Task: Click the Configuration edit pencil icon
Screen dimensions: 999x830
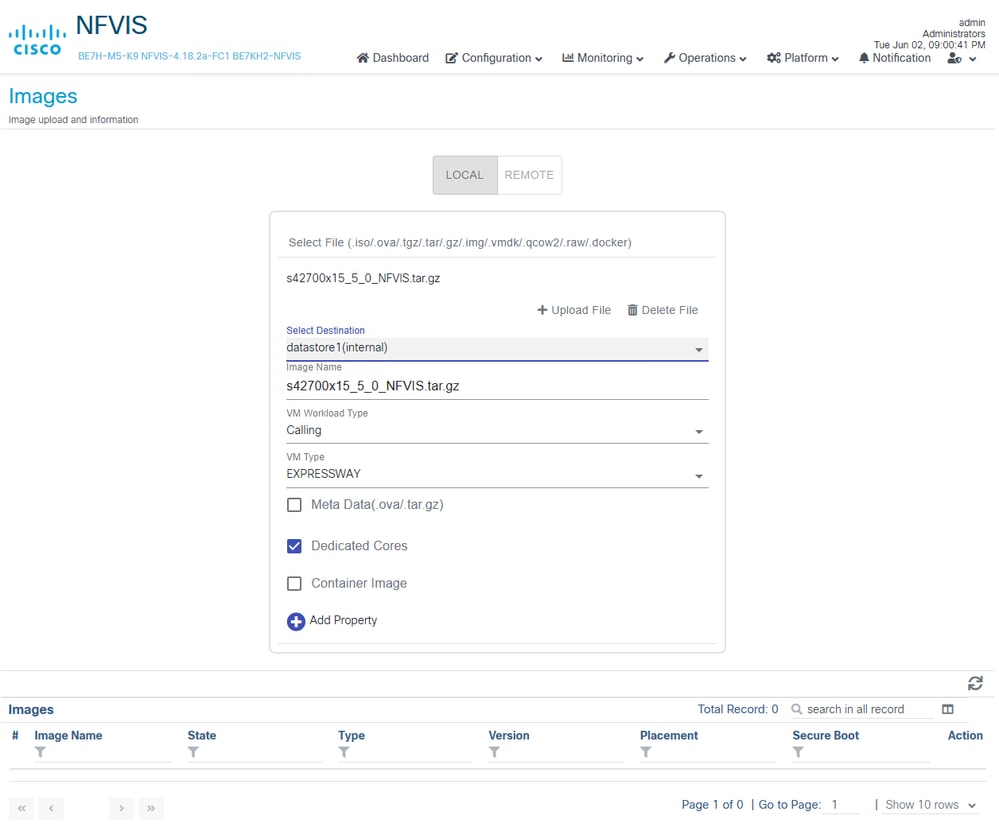Action: point(452,58)
